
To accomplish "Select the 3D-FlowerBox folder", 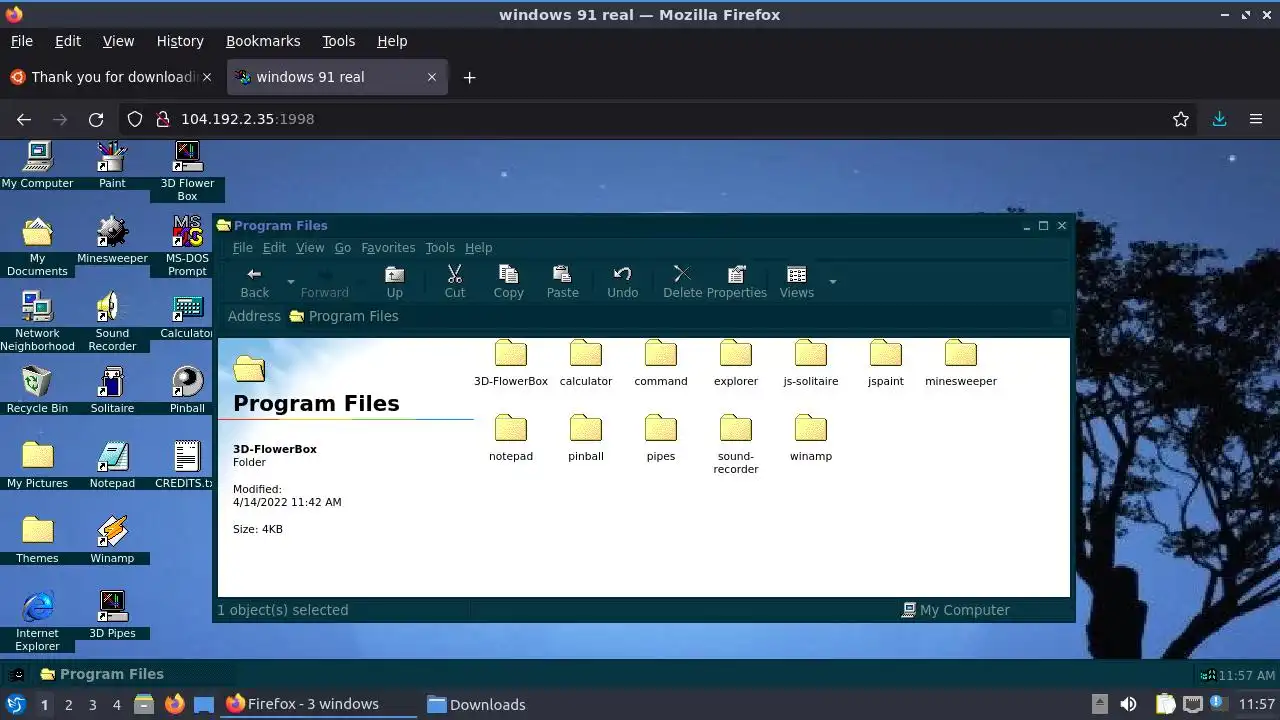I will [x=511, y=363].
